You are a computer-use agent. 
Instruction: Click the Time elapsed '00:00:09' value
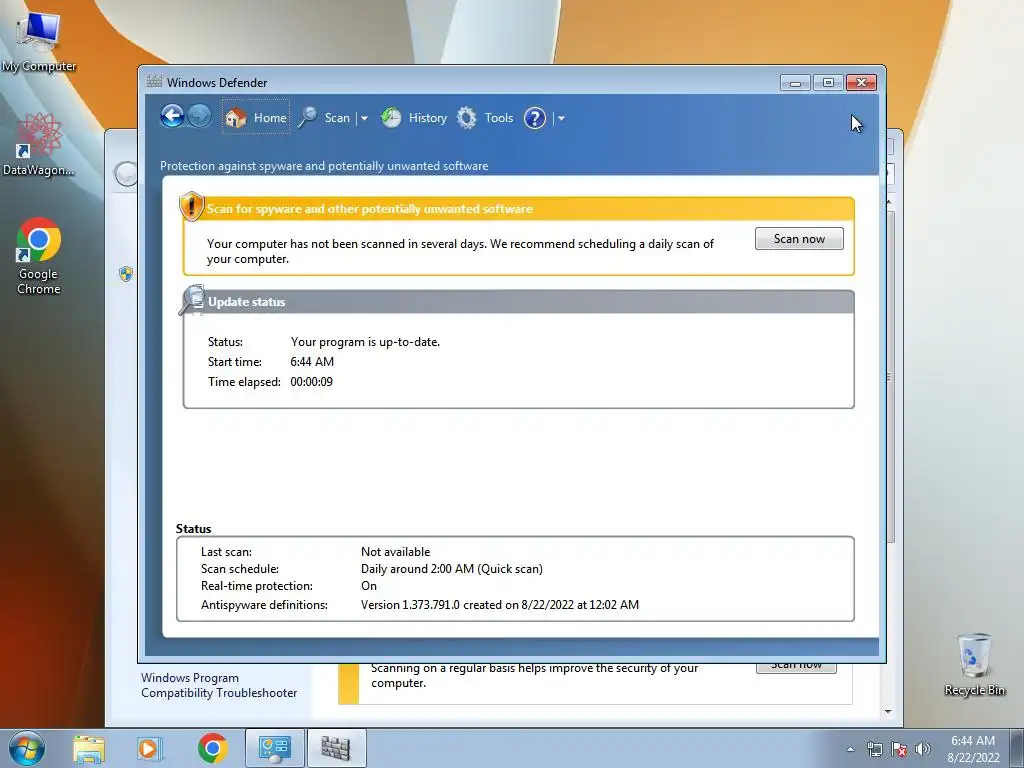tap(312, 381)
